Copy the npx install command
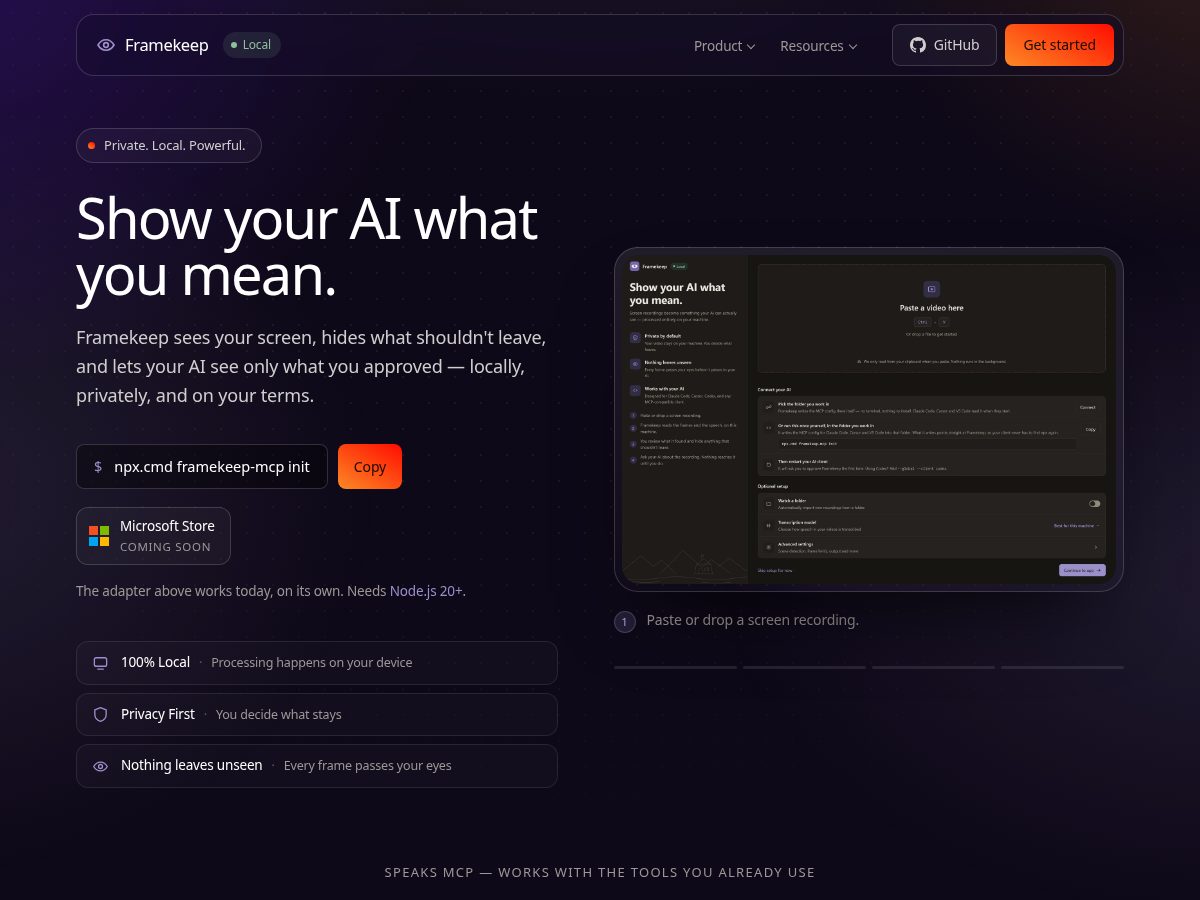This screenshot has height=900, width=1200. click(x=370, y=467)
